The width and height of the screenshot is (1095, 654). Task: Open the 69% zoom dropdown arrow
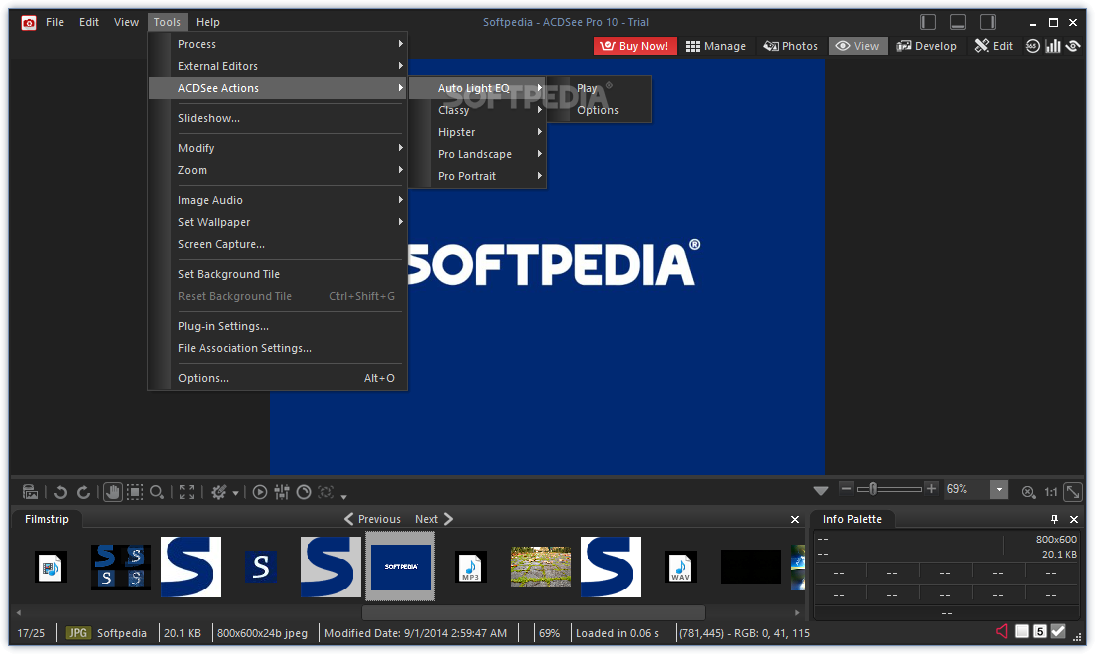999,489
